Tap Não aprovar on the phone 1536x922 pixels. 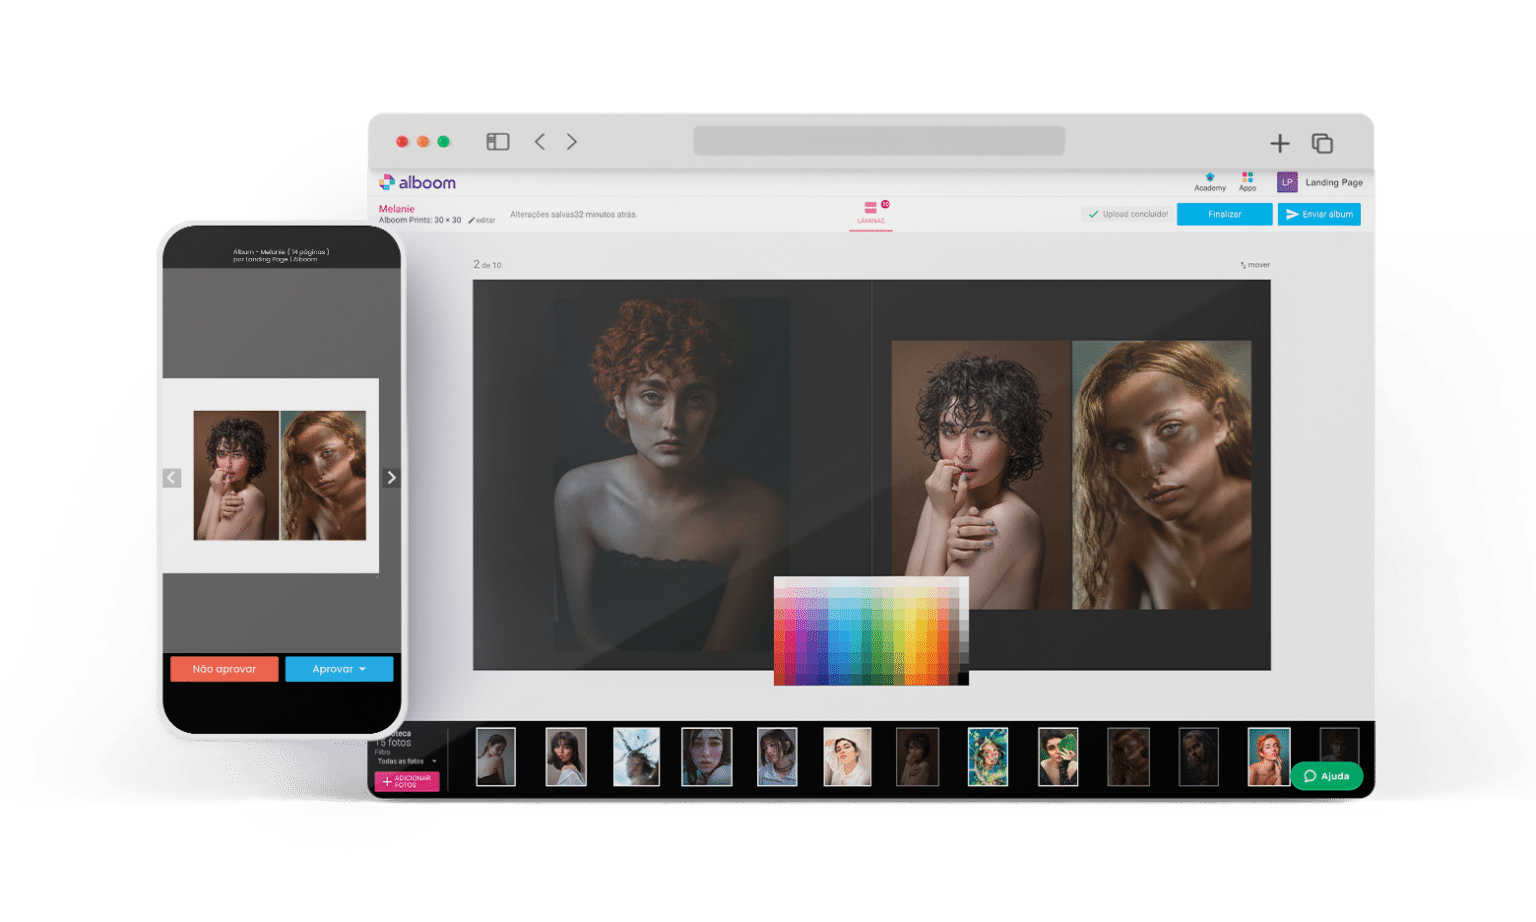click(224, 669)
